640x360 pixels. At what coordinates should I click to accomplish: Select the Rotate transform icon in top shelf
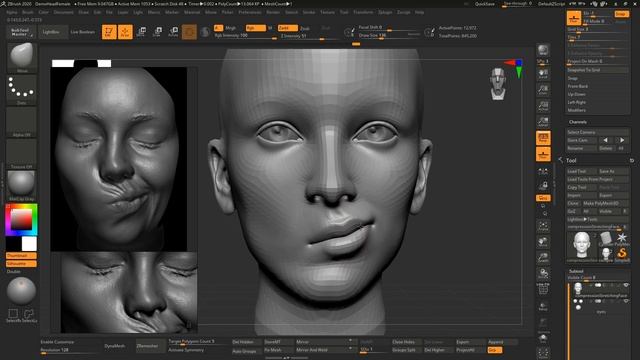click(x=173, y=32)
